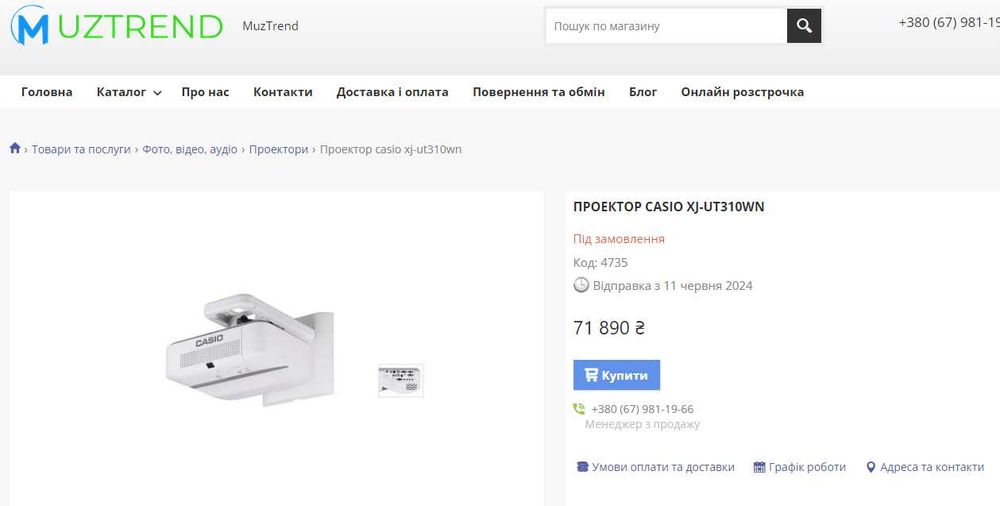
Task: Click the home icon in breadcrumbs
Action: pyautogui.click(x=15, y=149)
